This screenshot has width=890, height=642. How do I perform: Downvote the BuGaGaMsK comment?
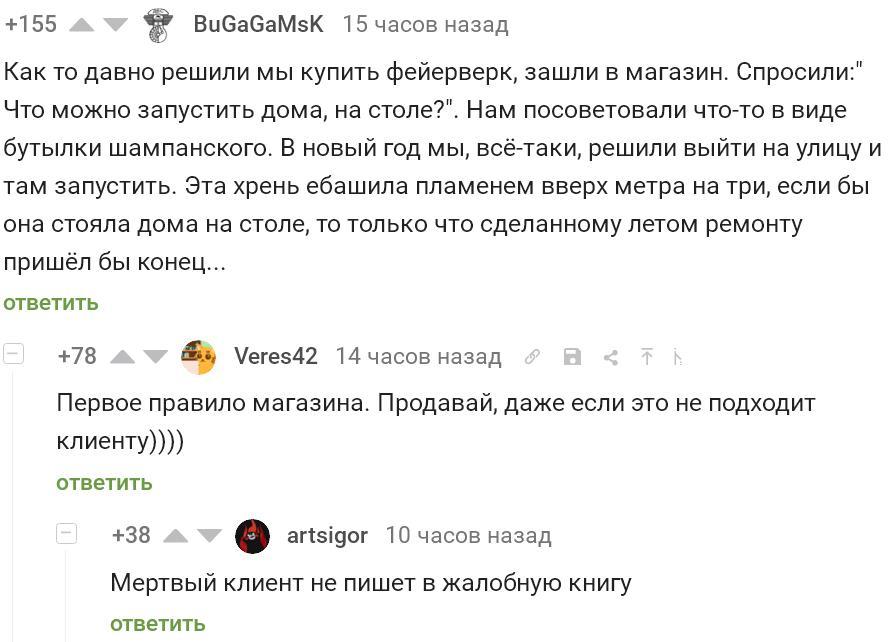[x=116, y=25]
